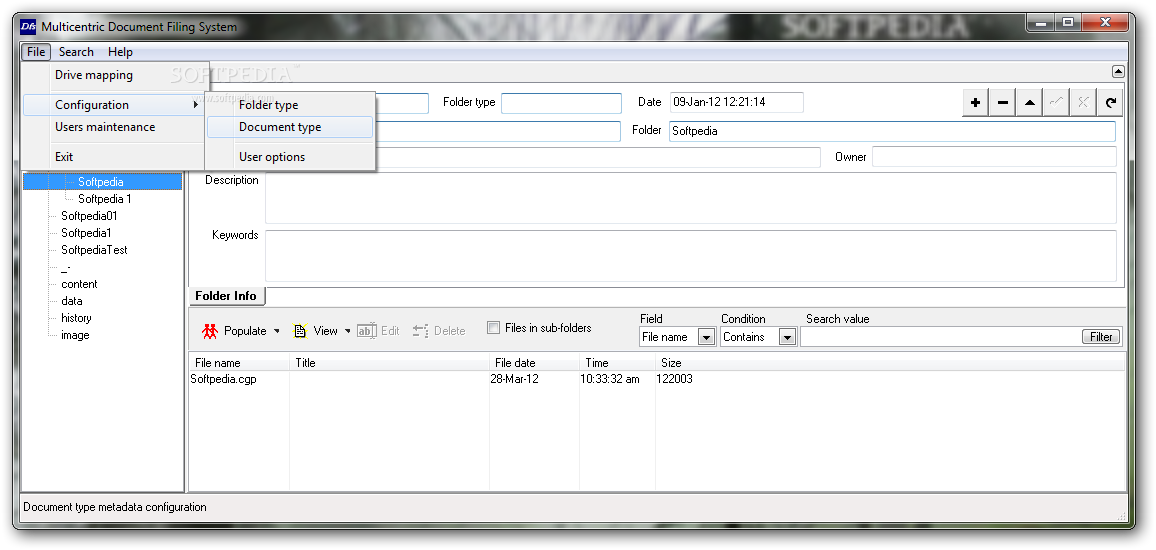Click the status bar text about Document type metadata
Viewport: 1156px width, 550px height.
point(115,507)
